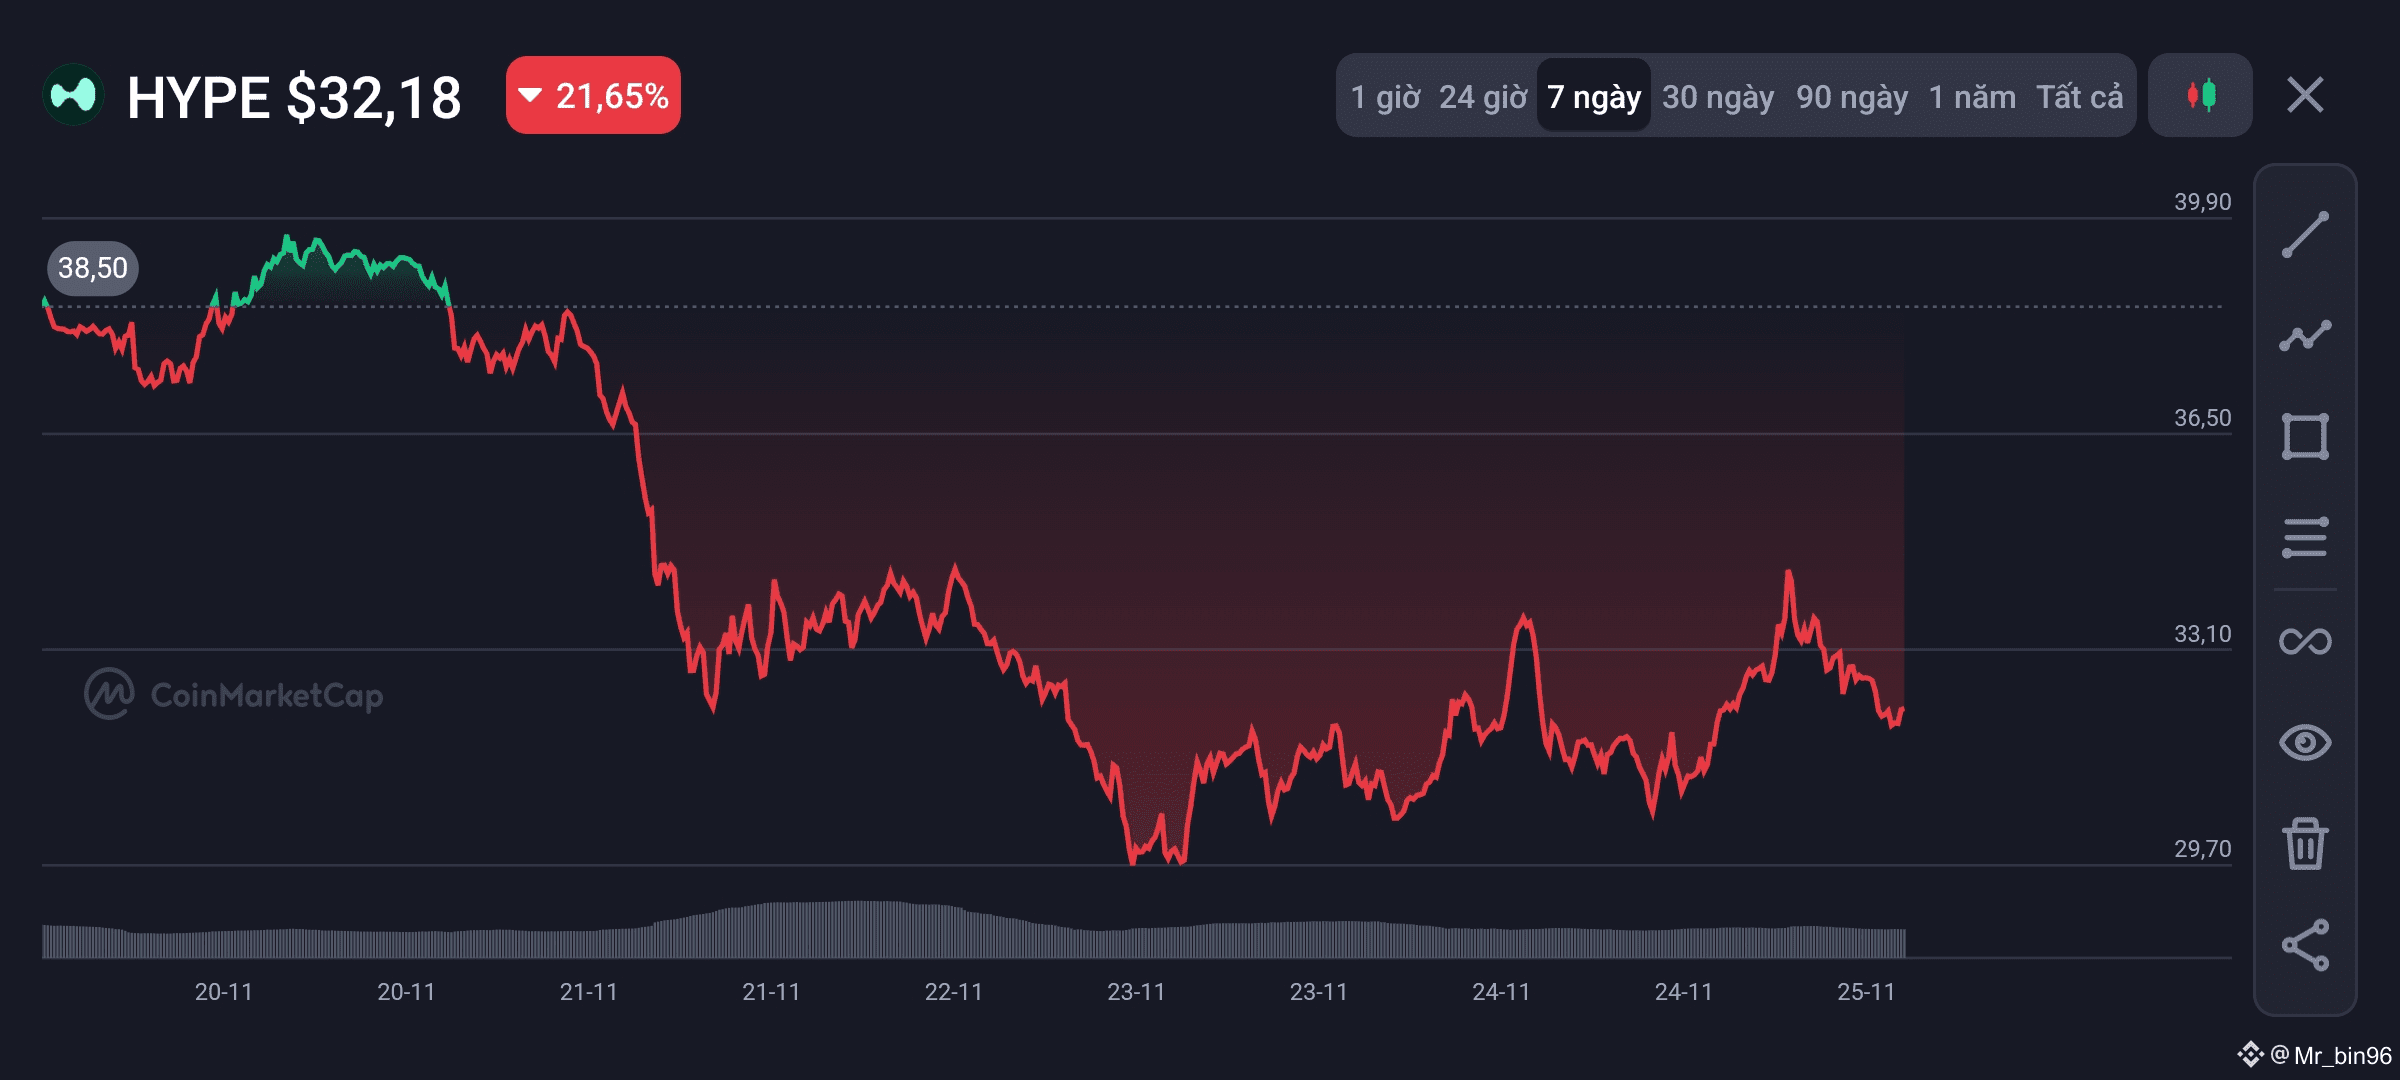Switch to the 24 giờ timeframe
This screenshot has height=1080, width=2400.
1483,97
